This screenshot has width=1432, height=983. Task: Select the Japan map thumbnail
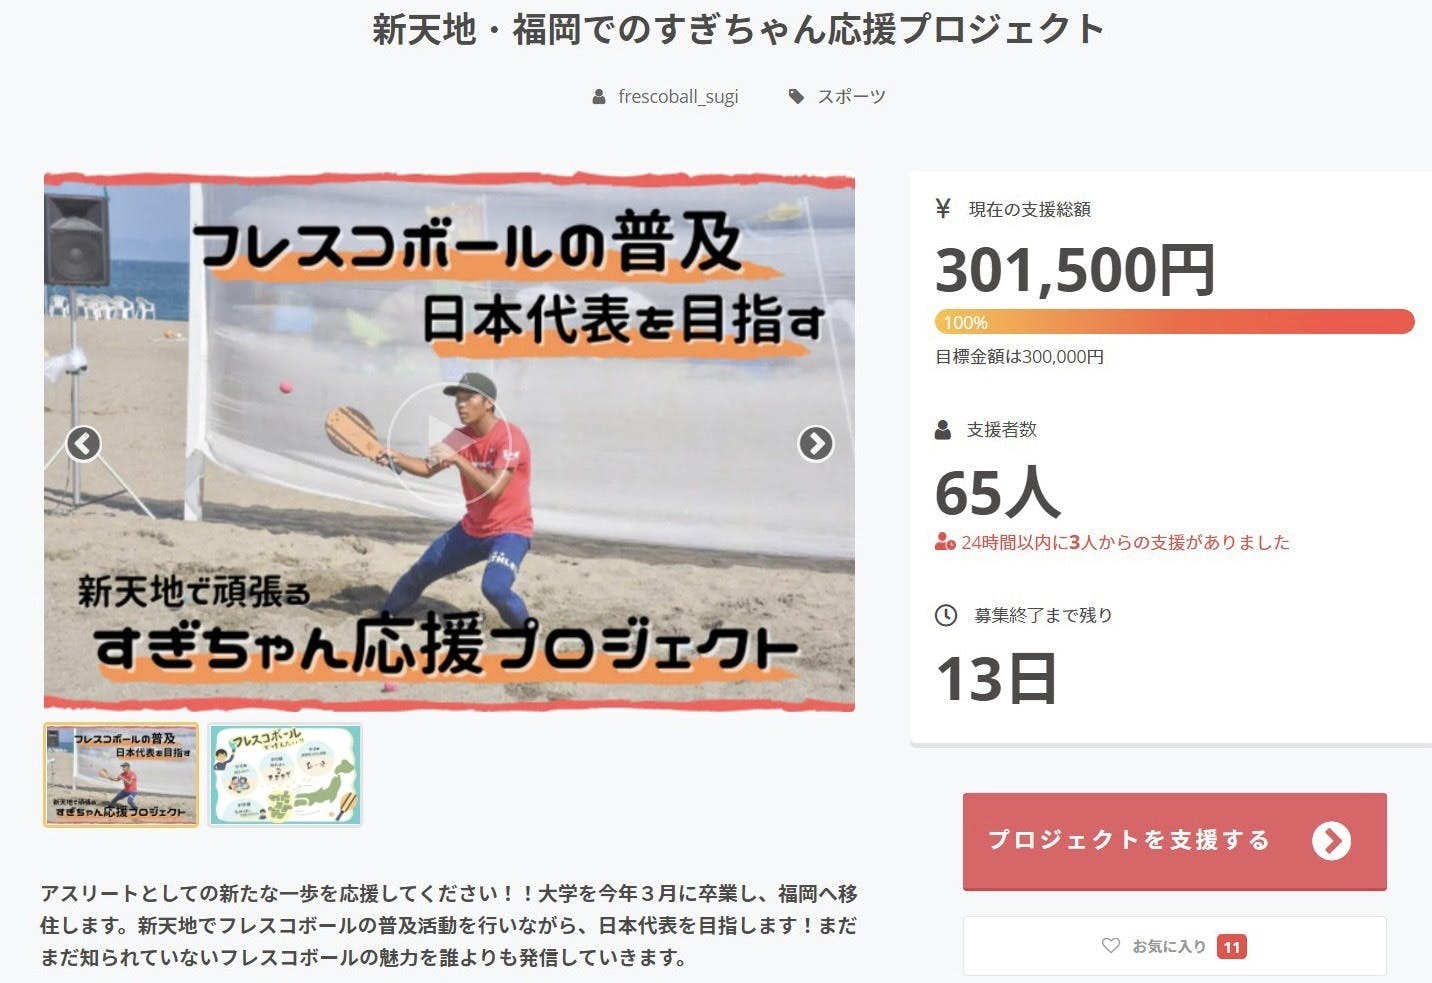coord(285,775)
